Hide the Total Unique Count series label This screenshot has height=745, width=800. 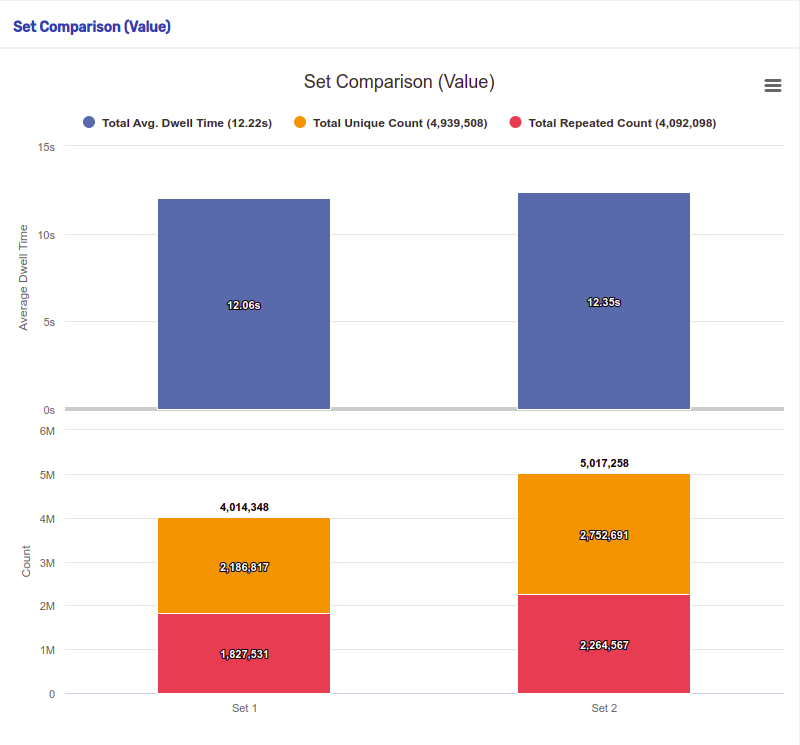(400, 123)
